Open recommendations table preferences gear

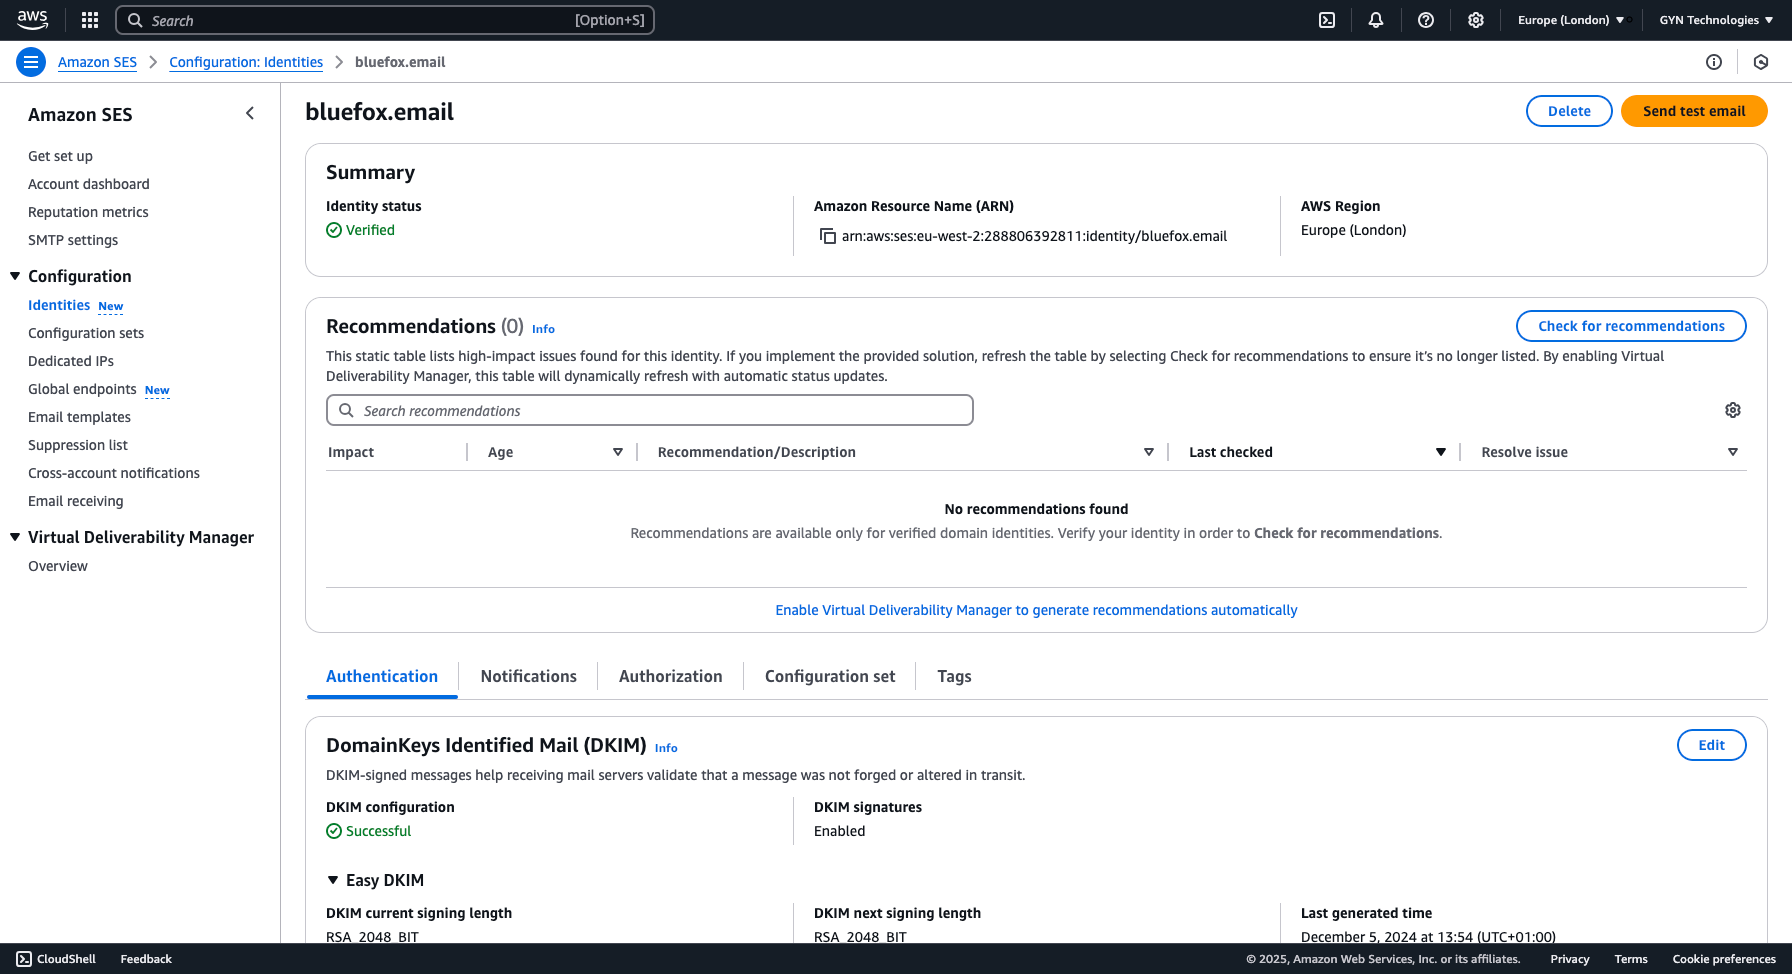(x=1733, y=410)
